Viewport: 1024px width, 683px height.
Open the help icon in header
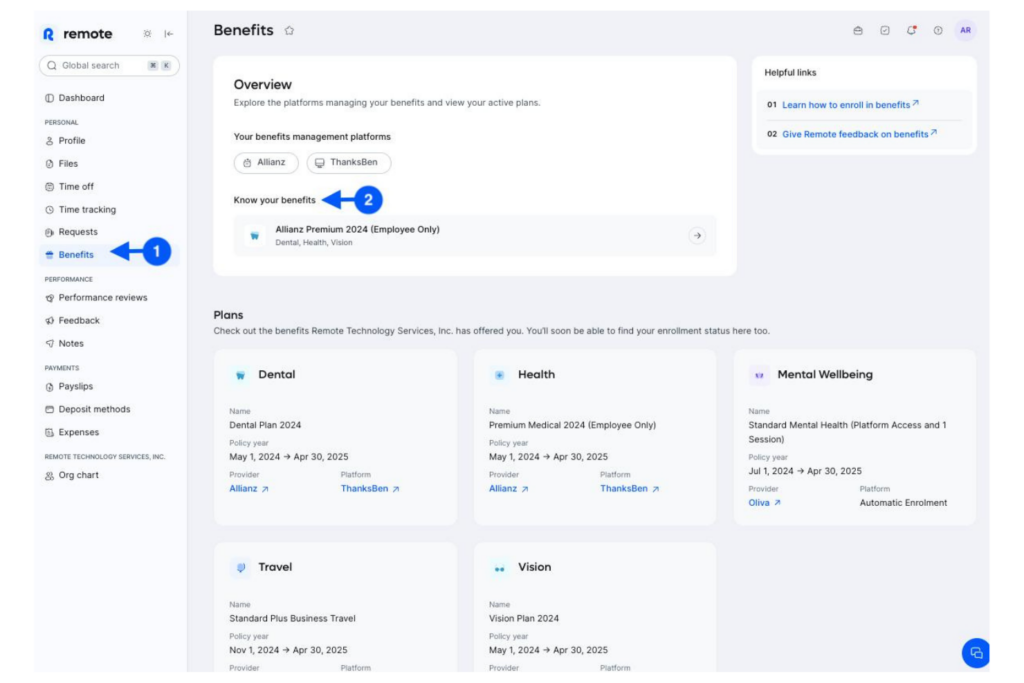(938, 31)
